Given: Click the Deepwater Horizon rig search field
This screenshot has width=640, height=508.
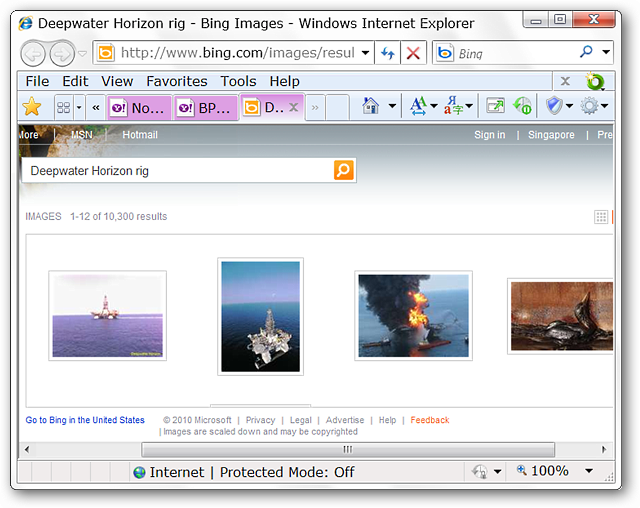Looking at the screenshot, I should point(178,171).
